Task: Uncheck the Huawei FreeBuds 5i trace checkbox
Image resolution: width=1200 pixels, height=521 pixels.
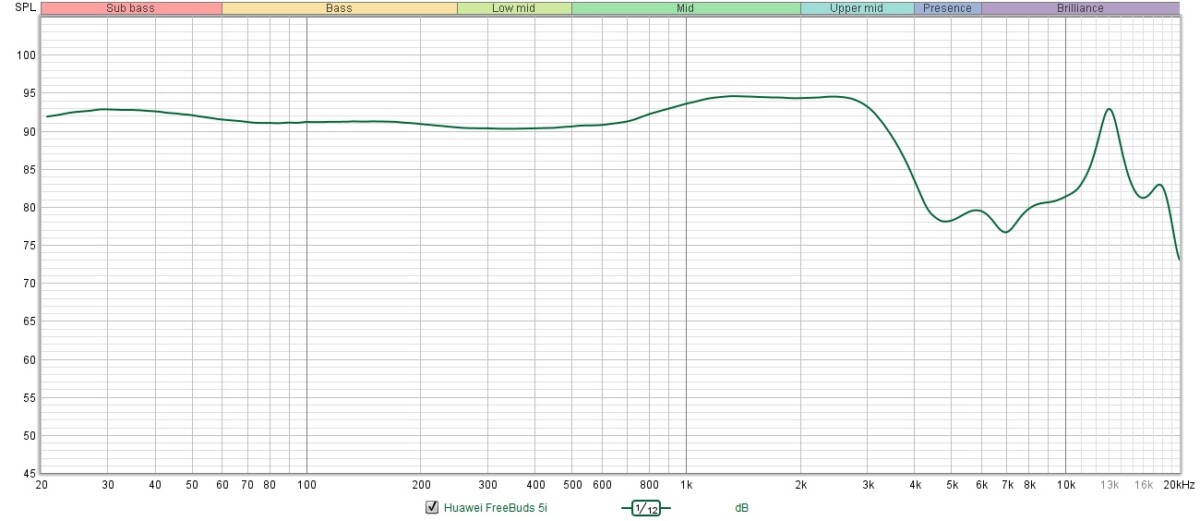Action: [x=432, y=508]
